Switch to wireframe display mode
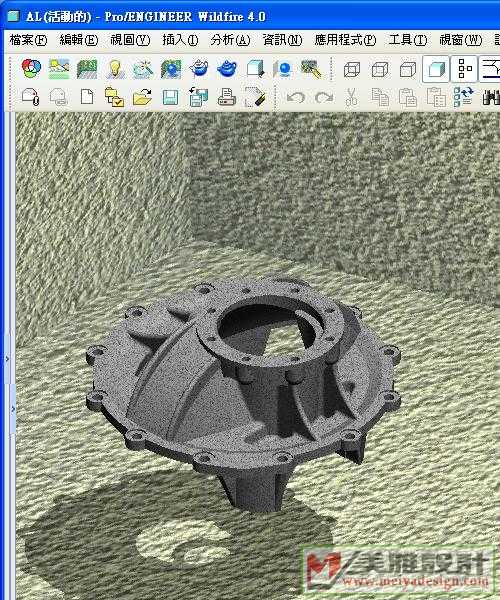The image size is (500, 600). [x=352, y=70]
